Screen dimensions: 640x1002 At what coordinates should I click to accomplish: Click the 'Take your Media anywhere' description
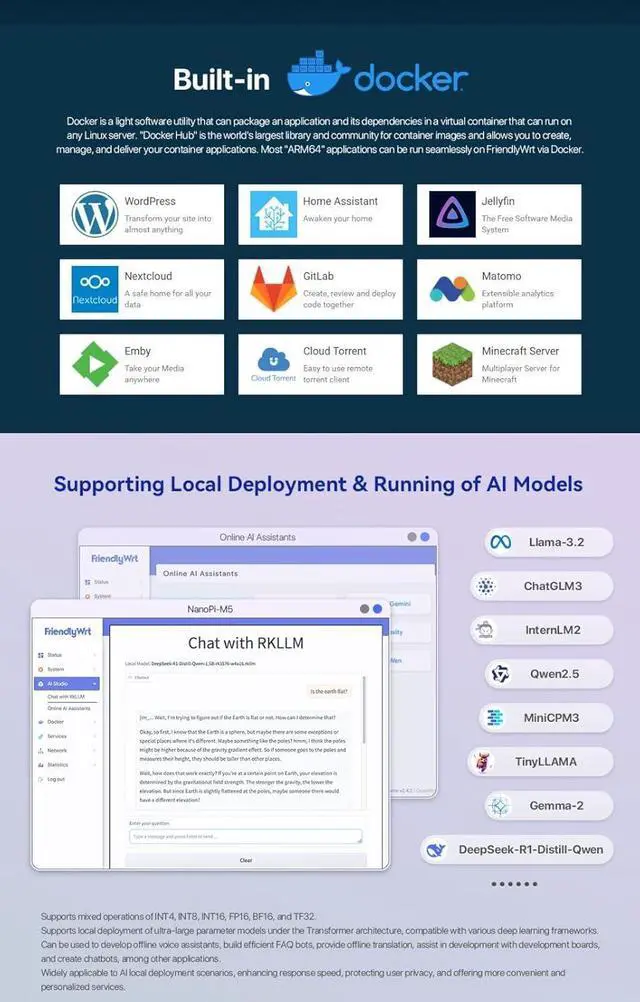pos(154,374)
